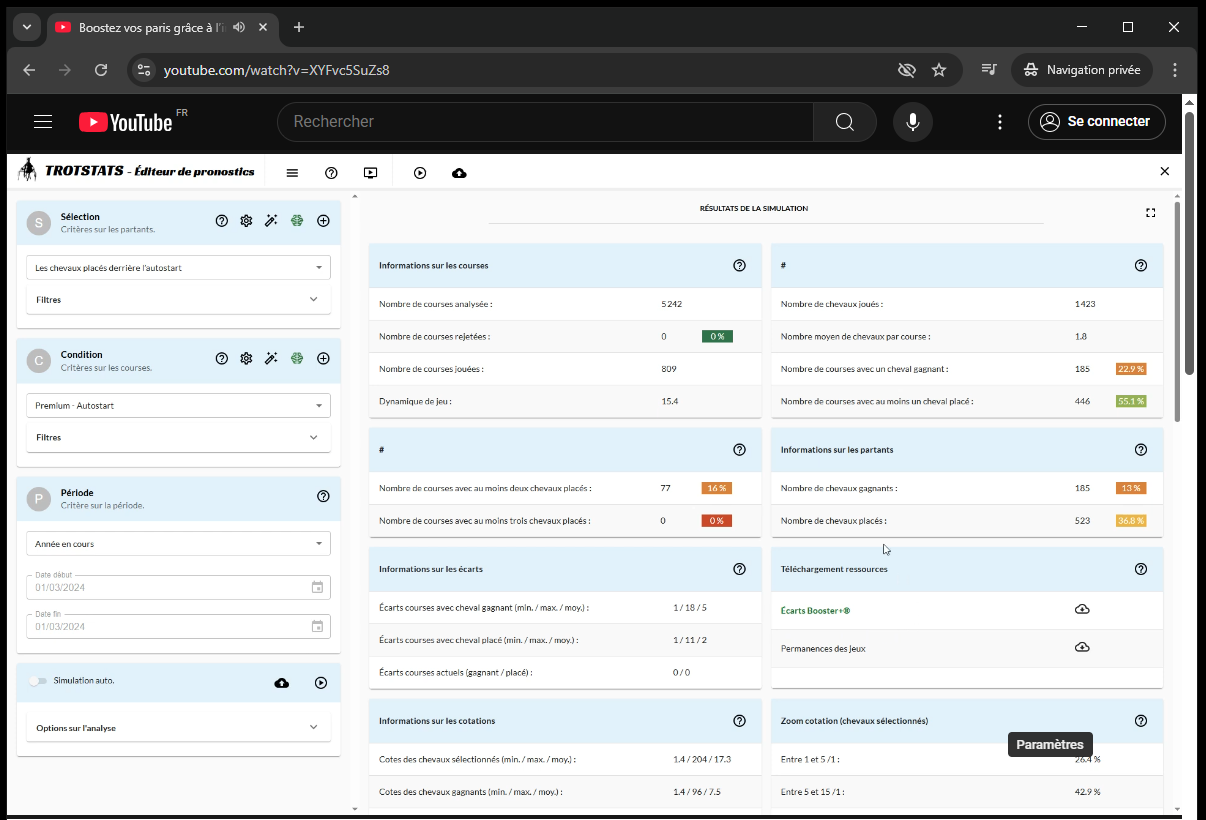
Task: Mute the YouTube browser tab audio
Action: coord(239,27)
